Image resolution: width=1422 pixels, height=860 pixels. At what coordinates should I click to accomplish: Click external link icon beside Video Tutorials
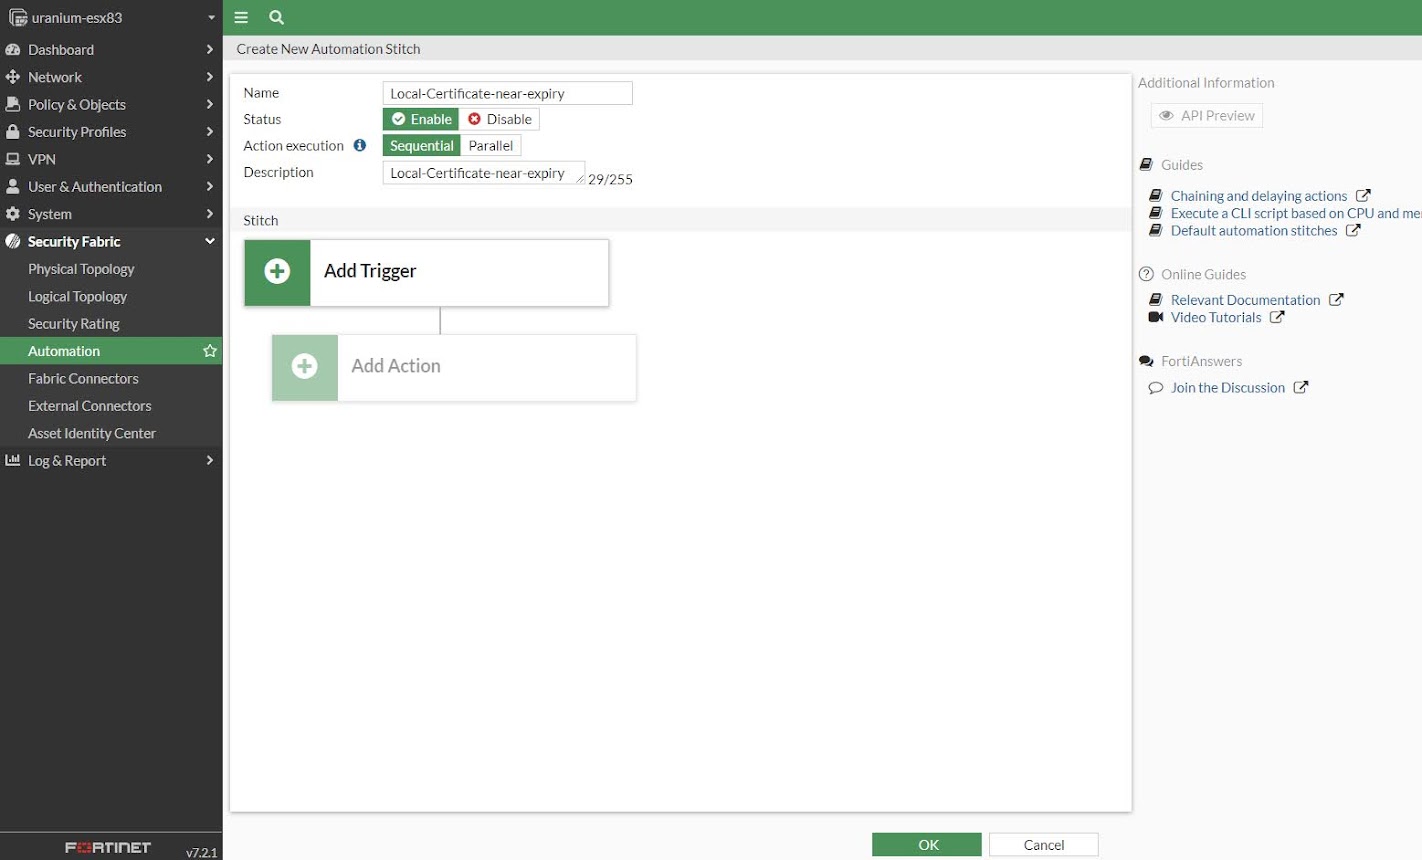point(1277,317)
